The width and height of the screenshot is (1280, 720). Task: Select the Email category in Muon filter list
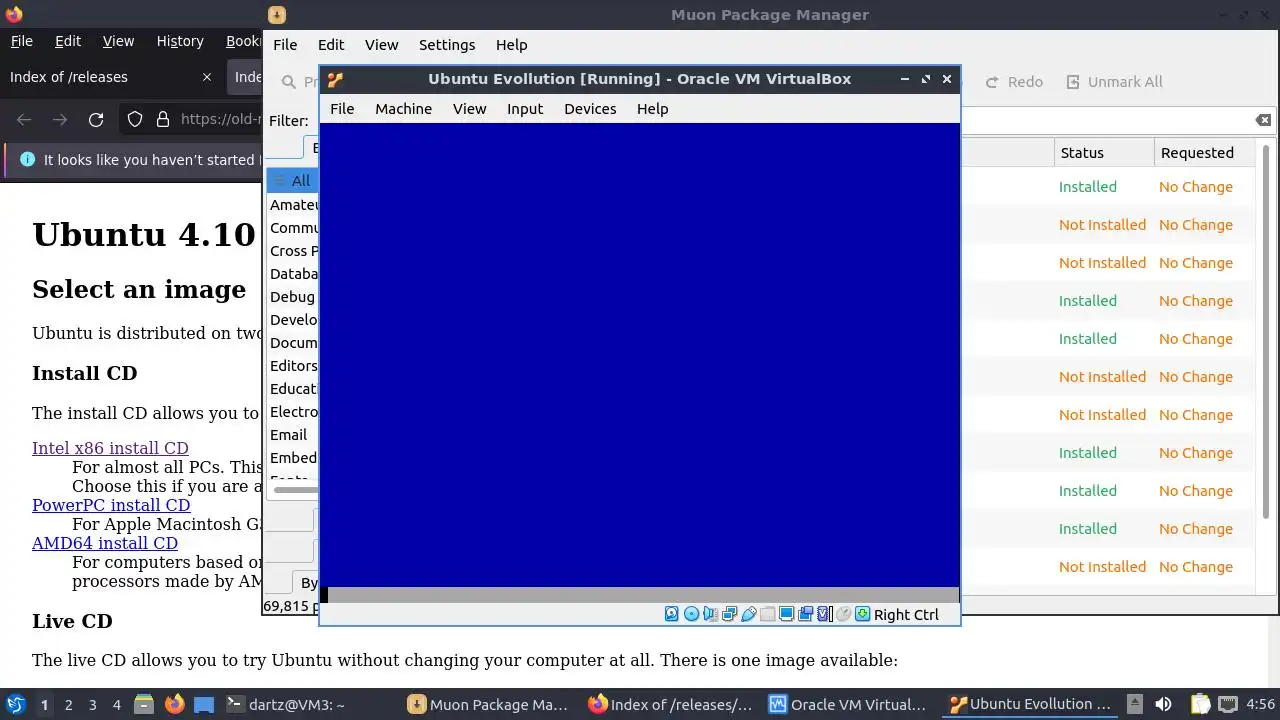point(292,435)
